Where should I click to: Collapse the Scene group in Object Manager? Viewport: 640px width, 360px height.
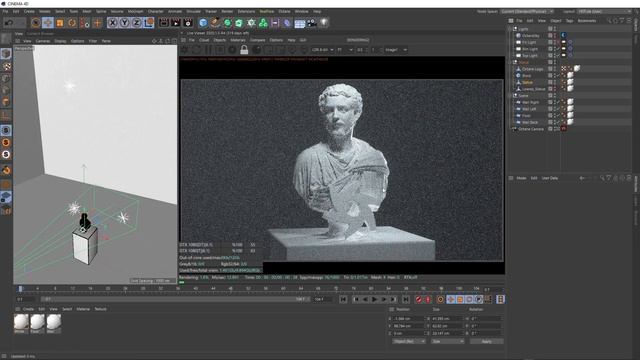510,96
